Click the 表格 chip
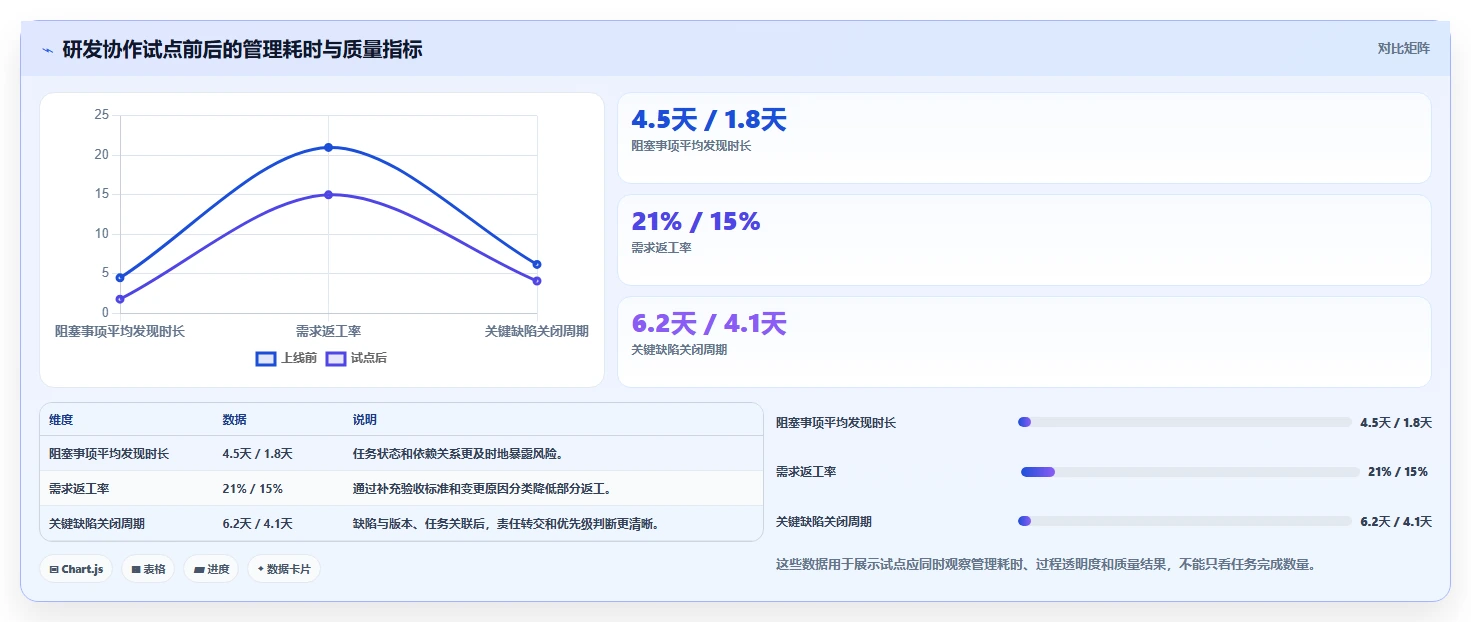Screen dimensions: 1471x622 click(x=149, y=569)
